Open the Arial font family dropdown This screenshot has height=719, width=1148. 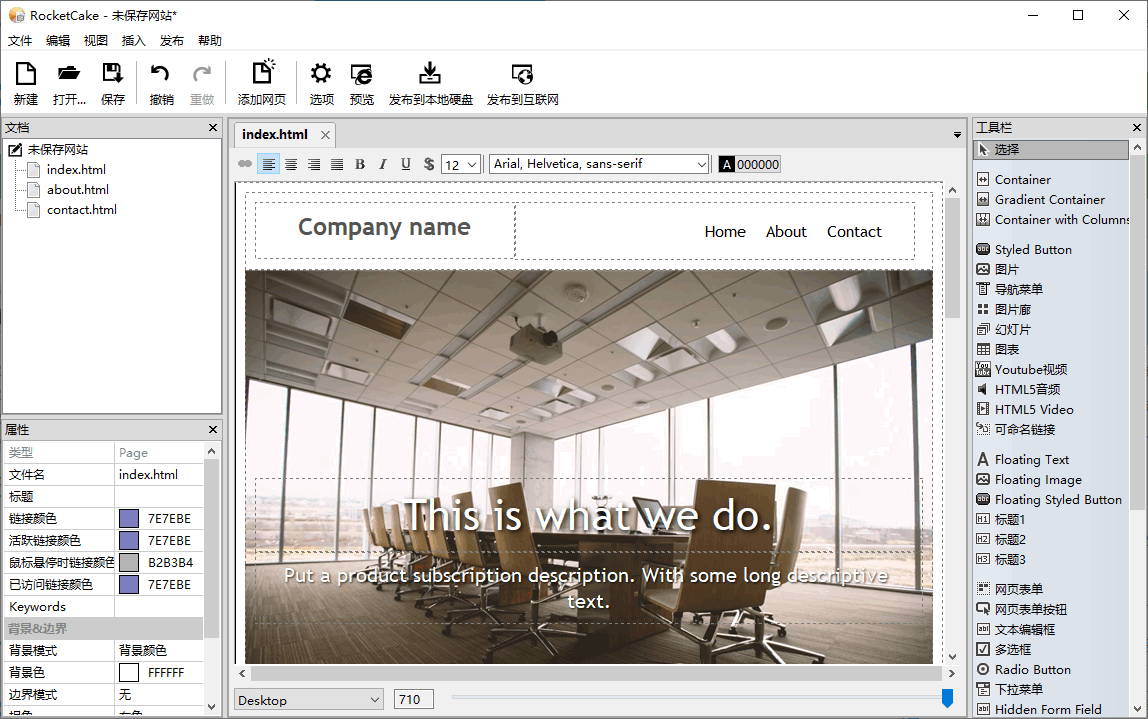click(x=599, y=164)
